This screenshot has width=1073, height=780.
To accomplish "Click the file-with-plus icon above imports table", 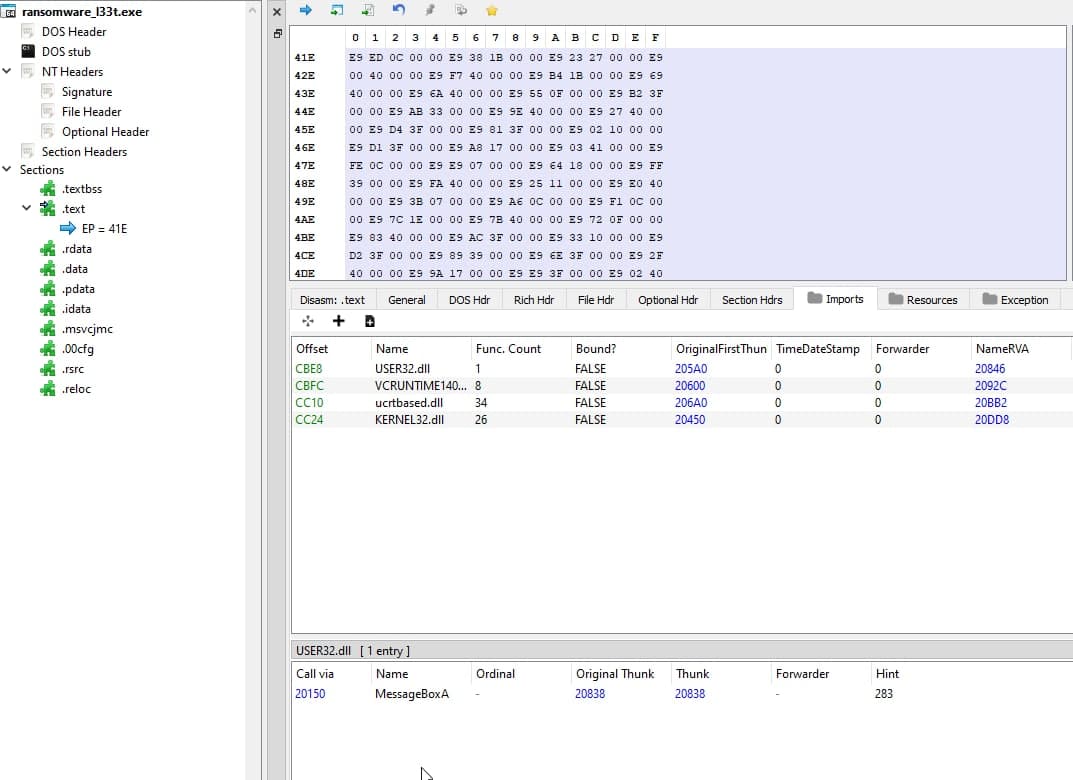I will tap(370, 321).
